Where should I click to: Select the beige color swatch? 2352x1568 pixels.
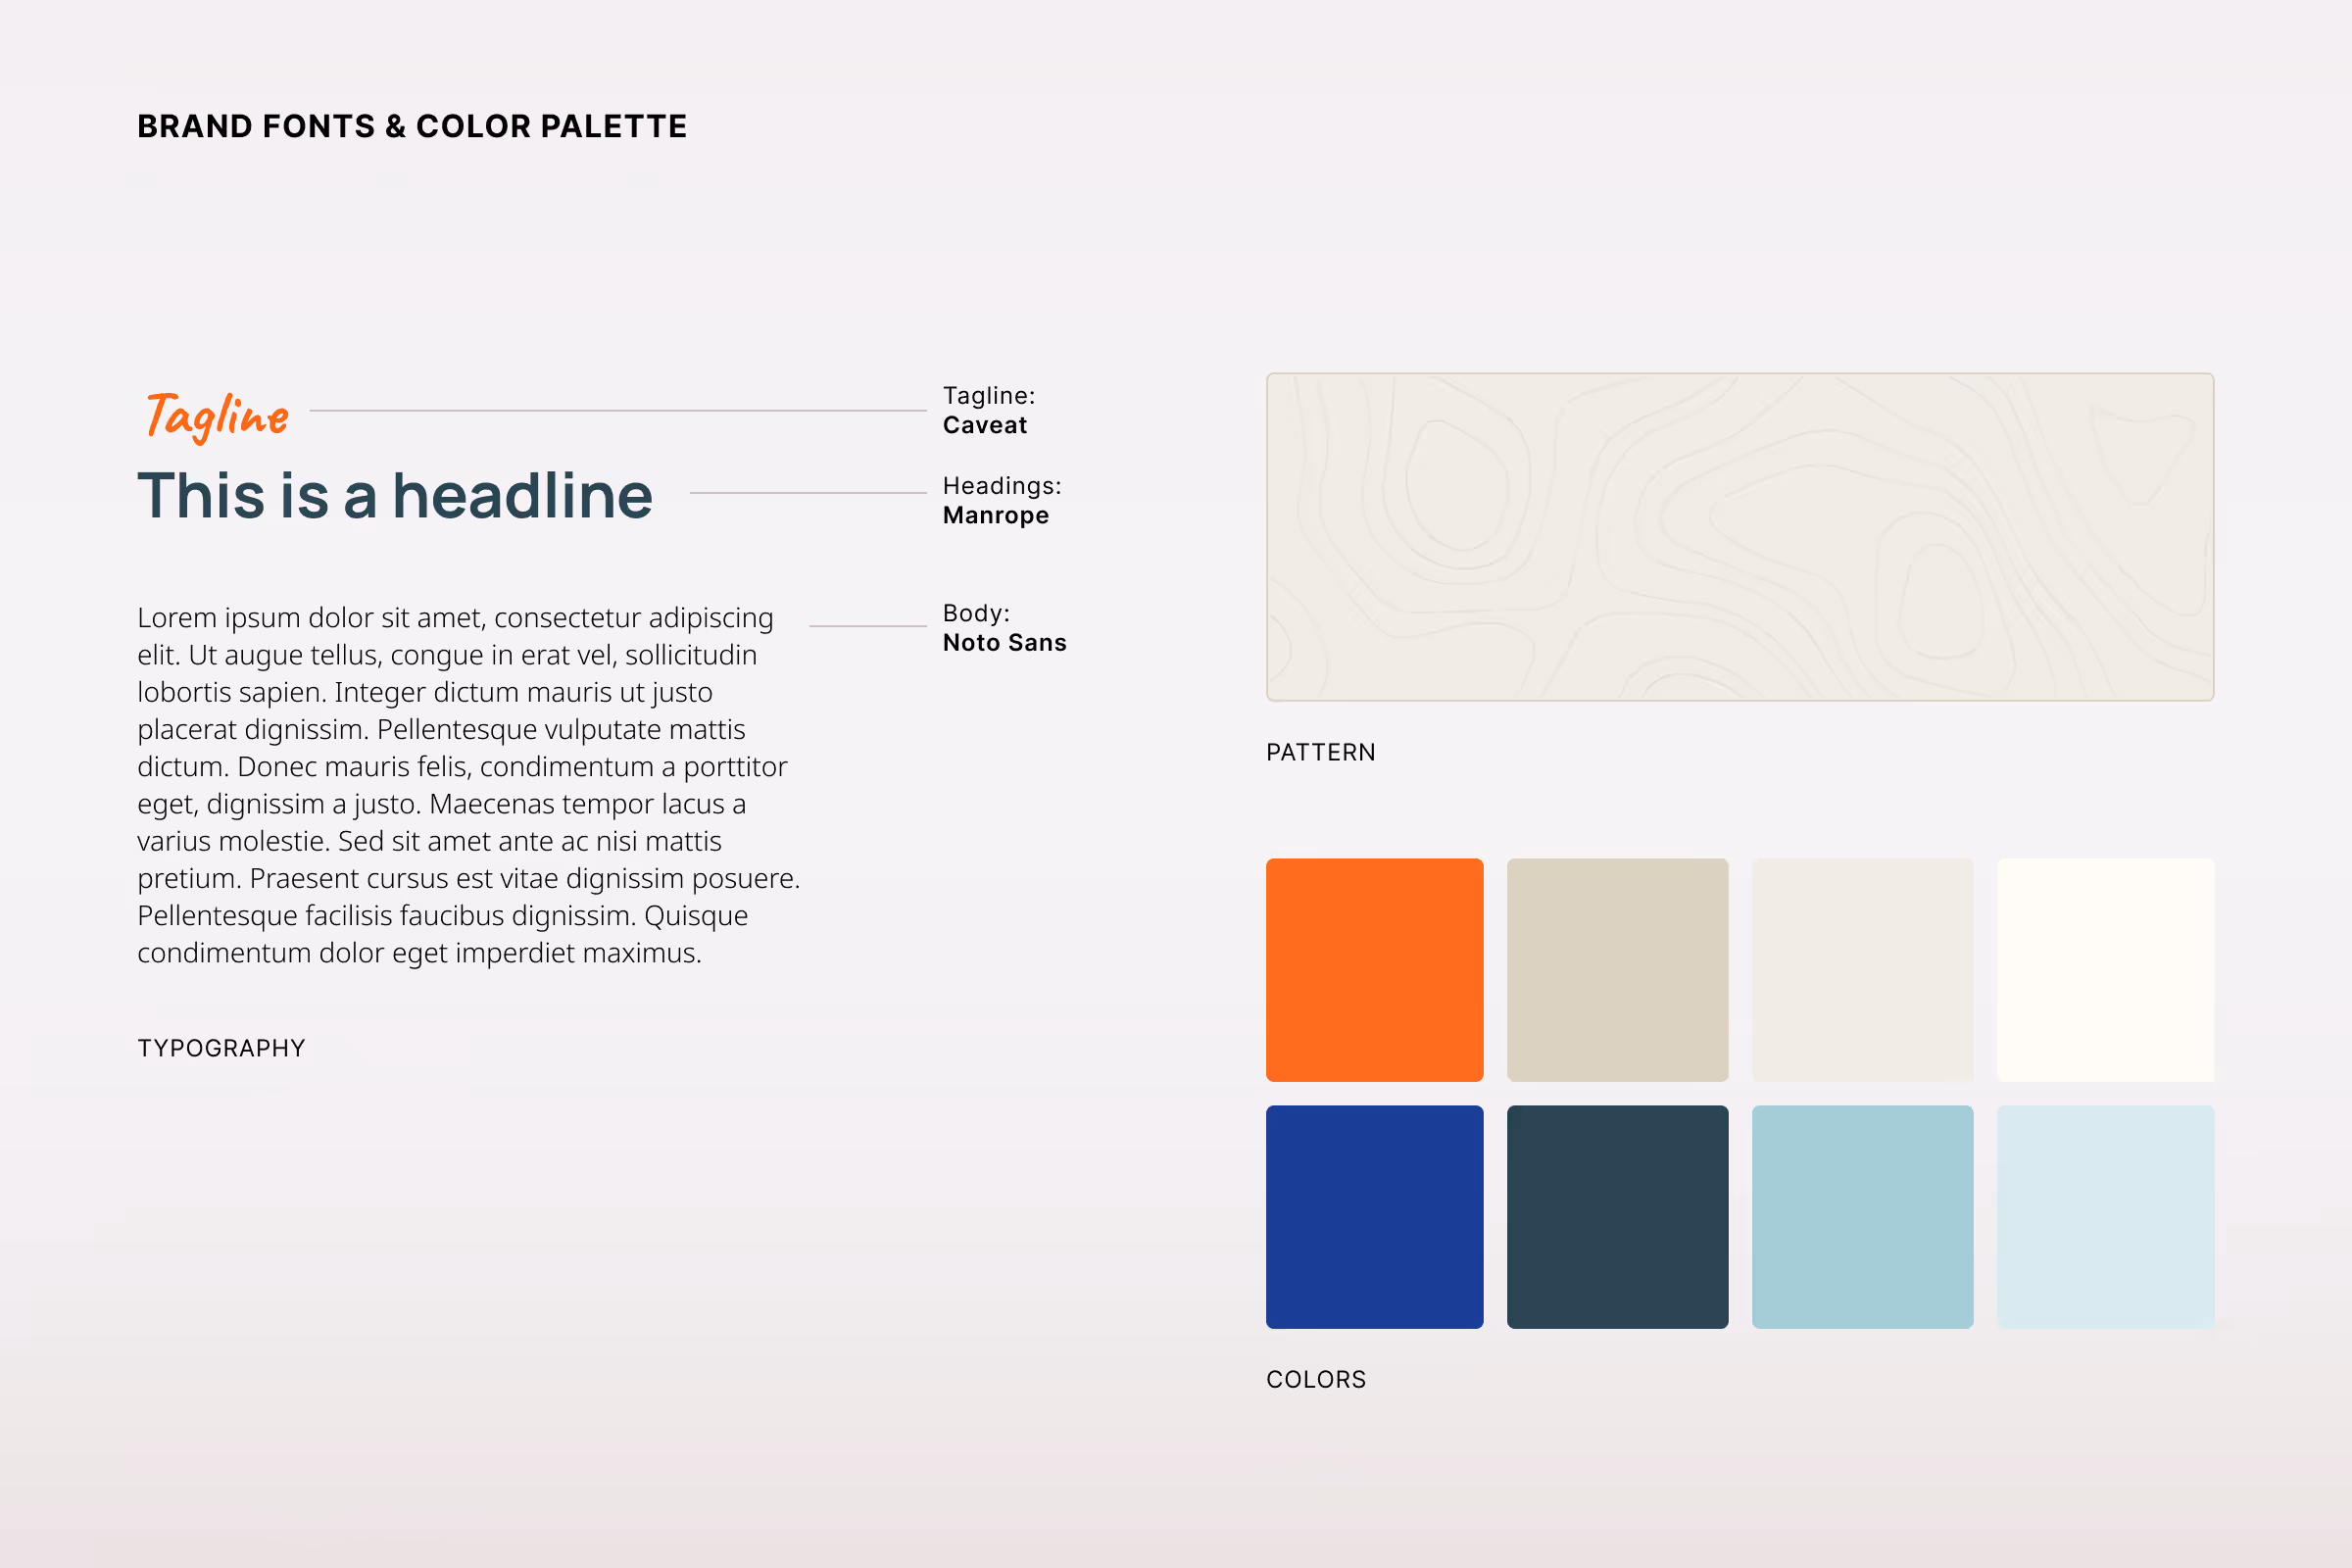click(1617, 969)
